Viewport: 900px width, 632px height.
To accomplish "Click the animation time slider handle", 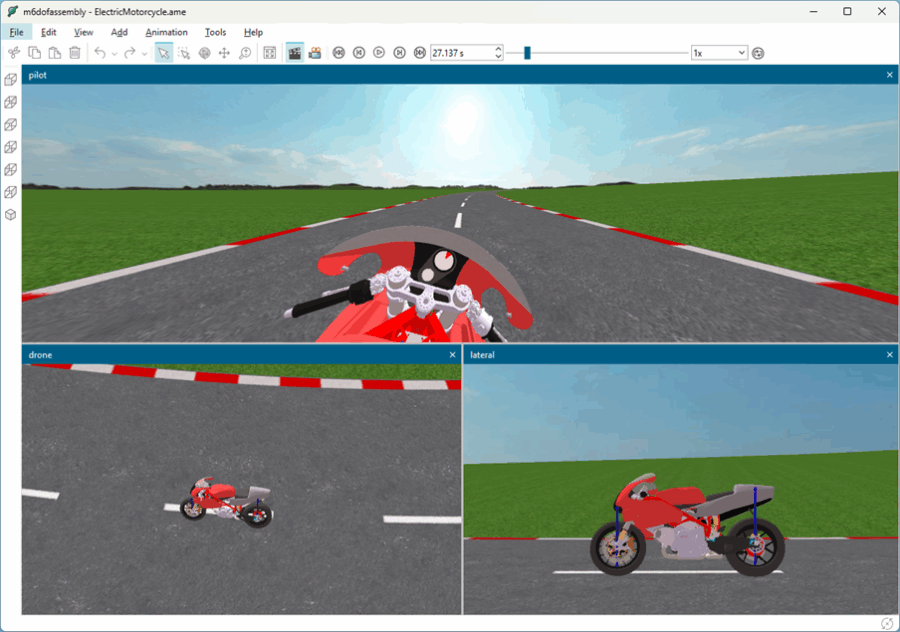I will tap(527, 53).
